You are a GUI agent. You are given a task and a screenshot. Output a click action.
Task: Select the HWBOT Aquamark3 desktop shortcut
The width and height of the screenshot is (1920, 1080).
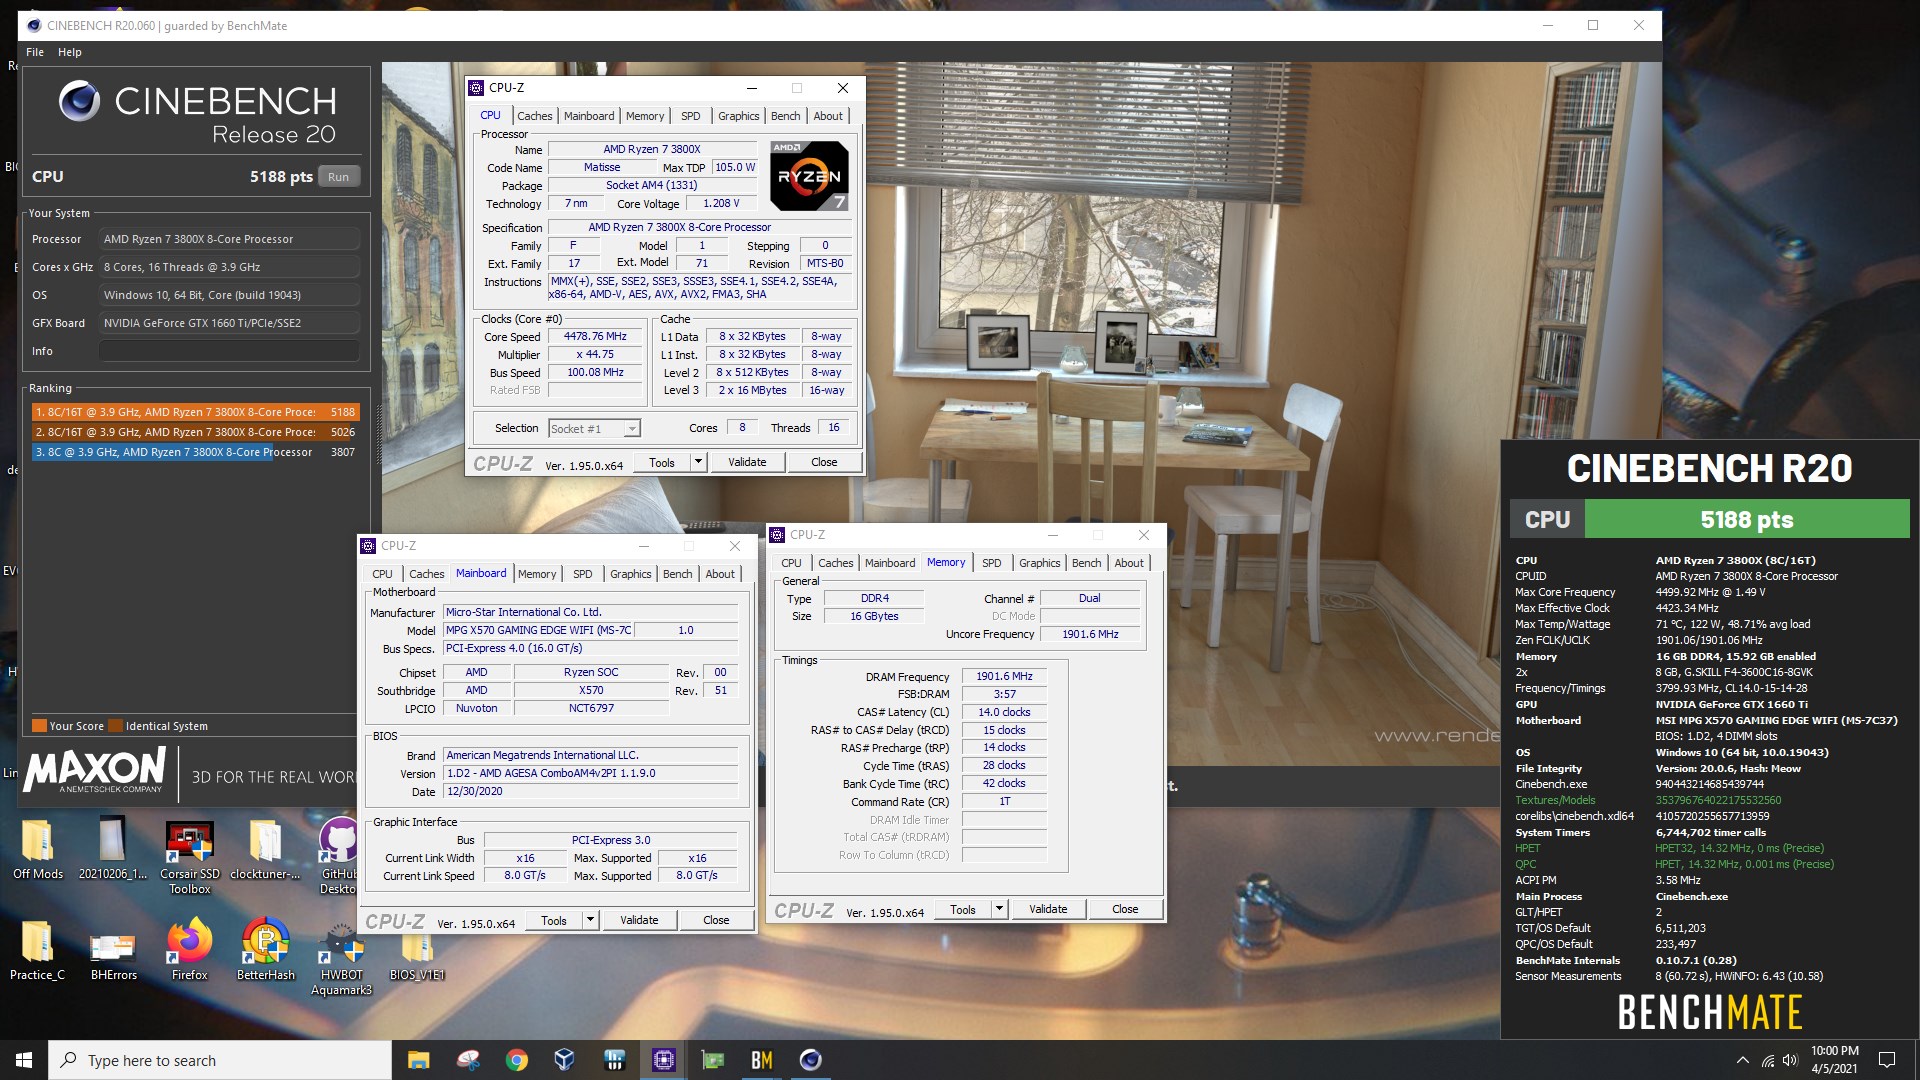pos(341,958)
